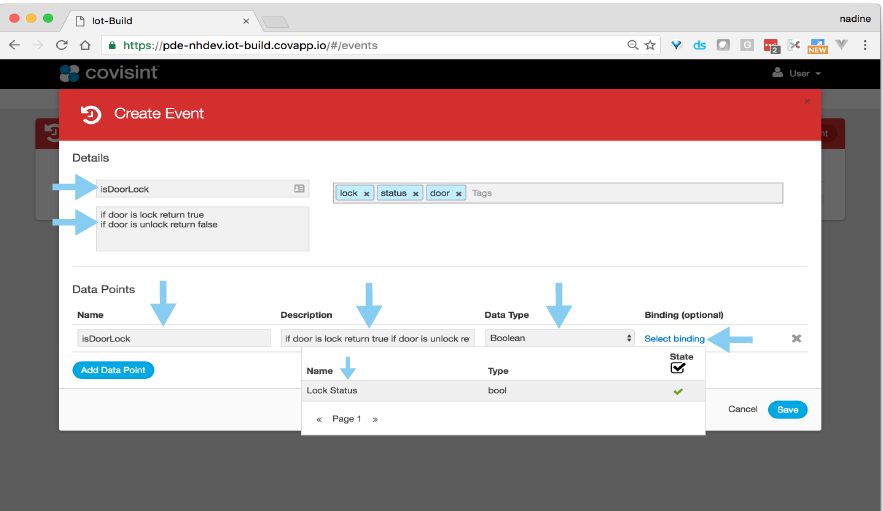Click the browser home icon

click(x=86, y=45)
